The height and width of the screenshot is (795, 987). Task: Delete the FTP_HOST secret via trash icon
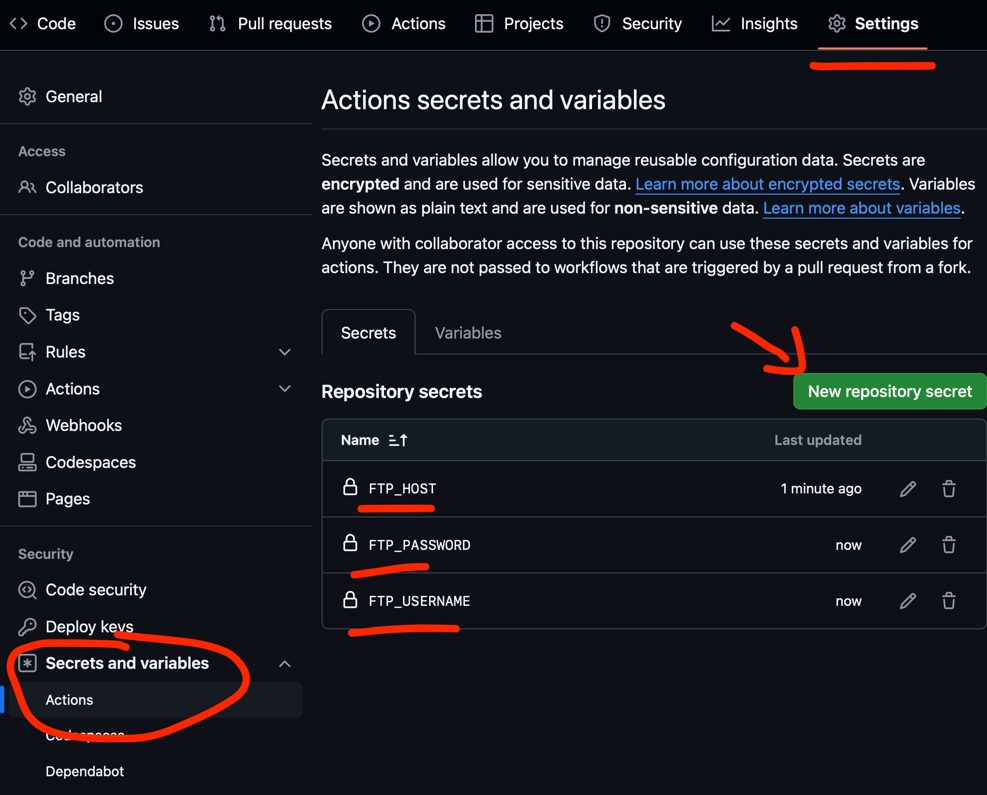point(948,489)
